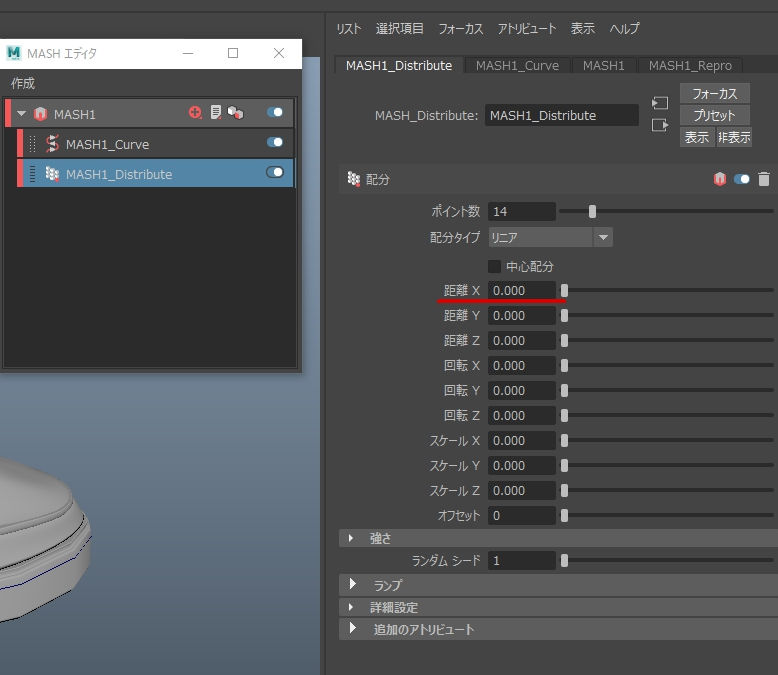
Task: Click the 距離 Z slider handle
Action: 564,340
